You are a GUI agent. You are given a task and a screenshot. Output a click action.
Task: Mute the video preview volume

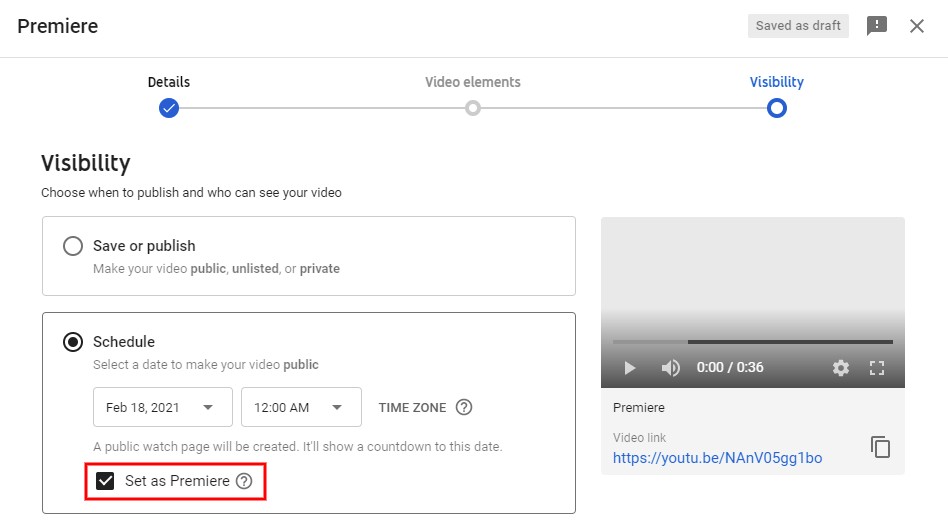[x=670, y=367]
